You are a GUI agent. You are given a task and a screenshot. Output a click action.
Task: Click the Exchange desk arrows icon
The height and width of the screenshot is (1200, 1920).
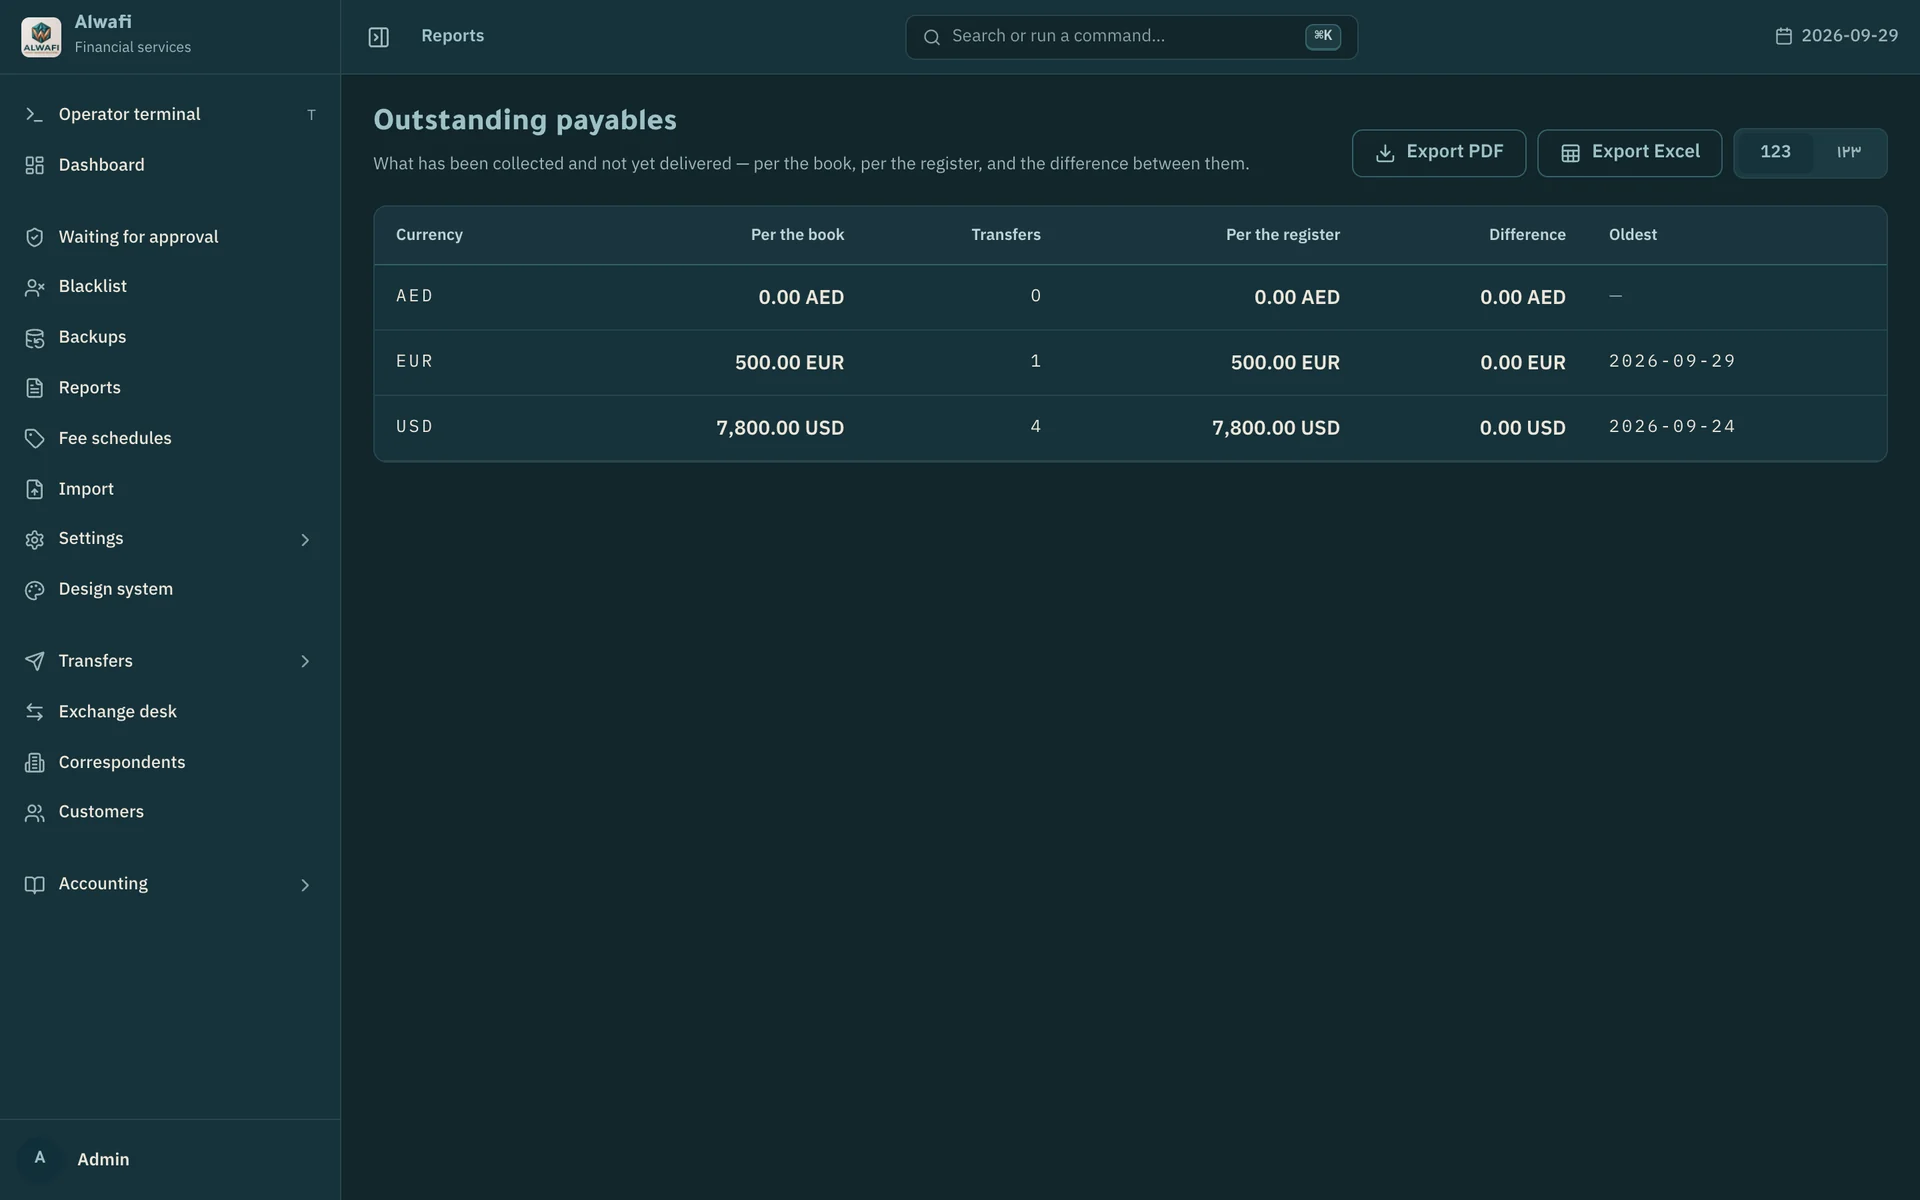tap(34, 712)
